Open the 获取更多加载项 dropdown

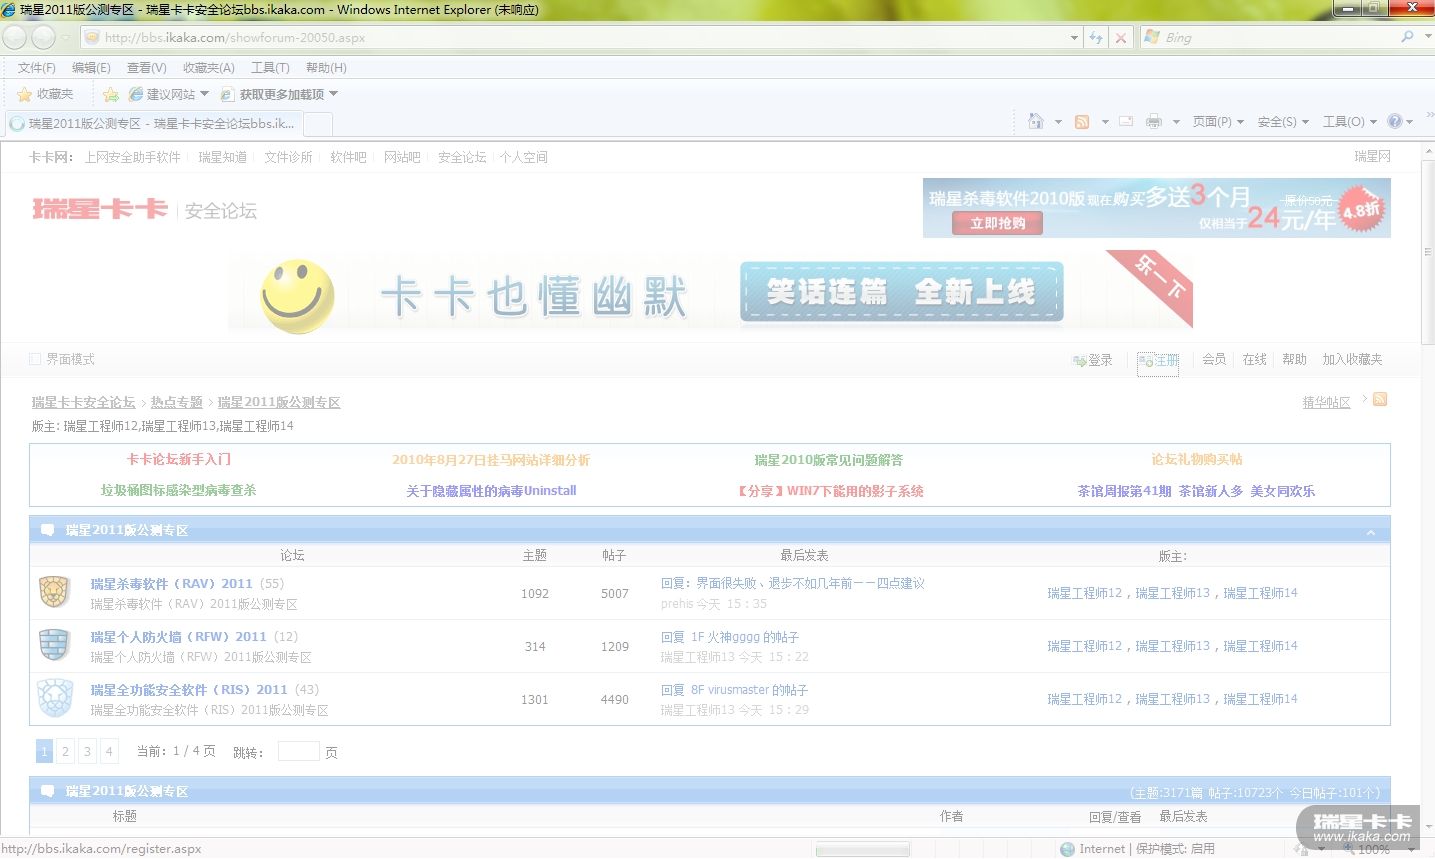334,94
